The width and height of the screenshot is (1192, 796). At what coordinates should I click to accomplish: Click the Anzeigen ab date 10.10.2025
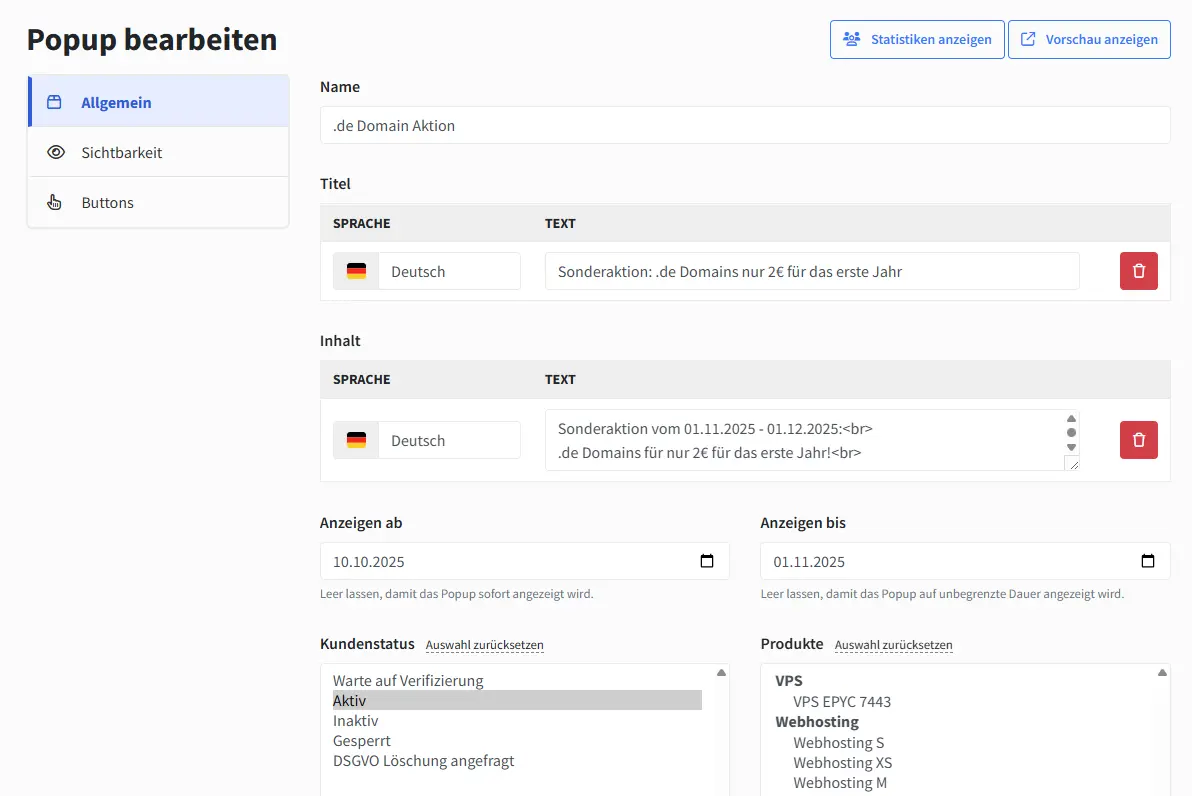(x=369, y=562)
